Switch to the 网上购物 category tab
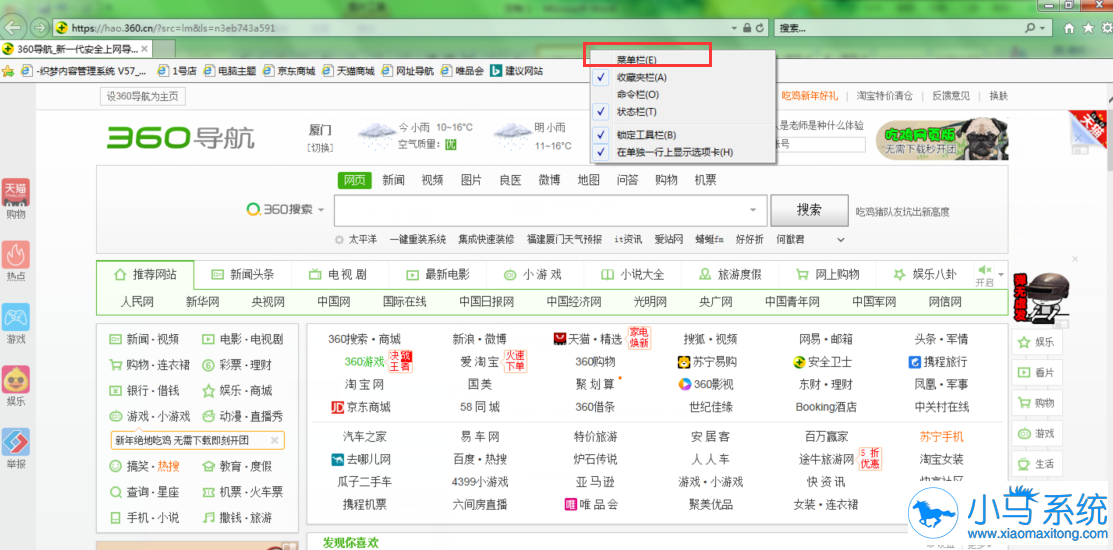 tap(828, 274)
